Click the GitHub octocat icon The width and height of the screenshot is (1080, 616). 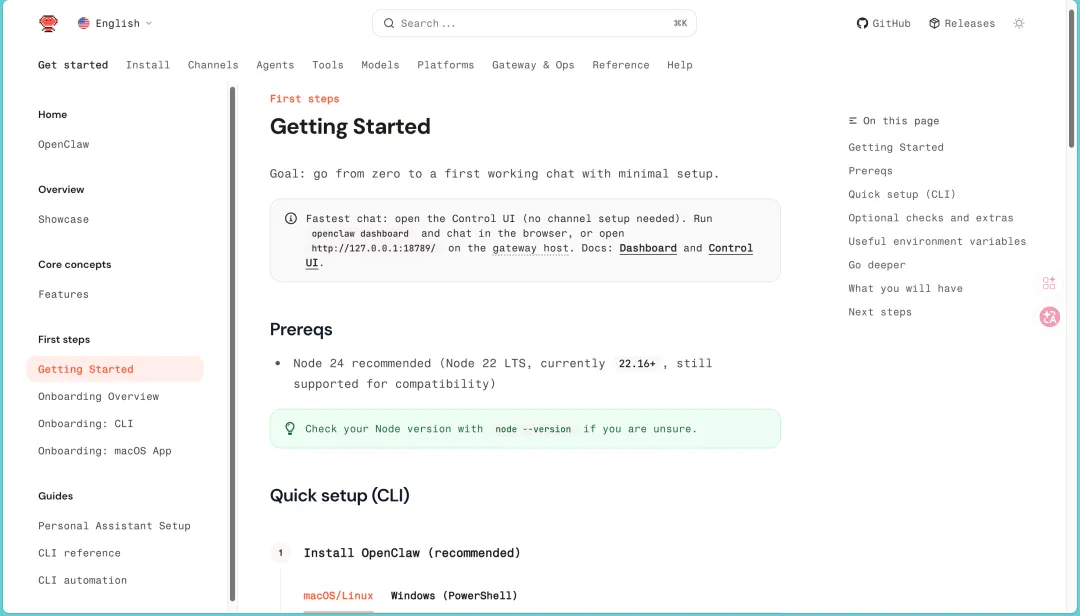(862, 23)
